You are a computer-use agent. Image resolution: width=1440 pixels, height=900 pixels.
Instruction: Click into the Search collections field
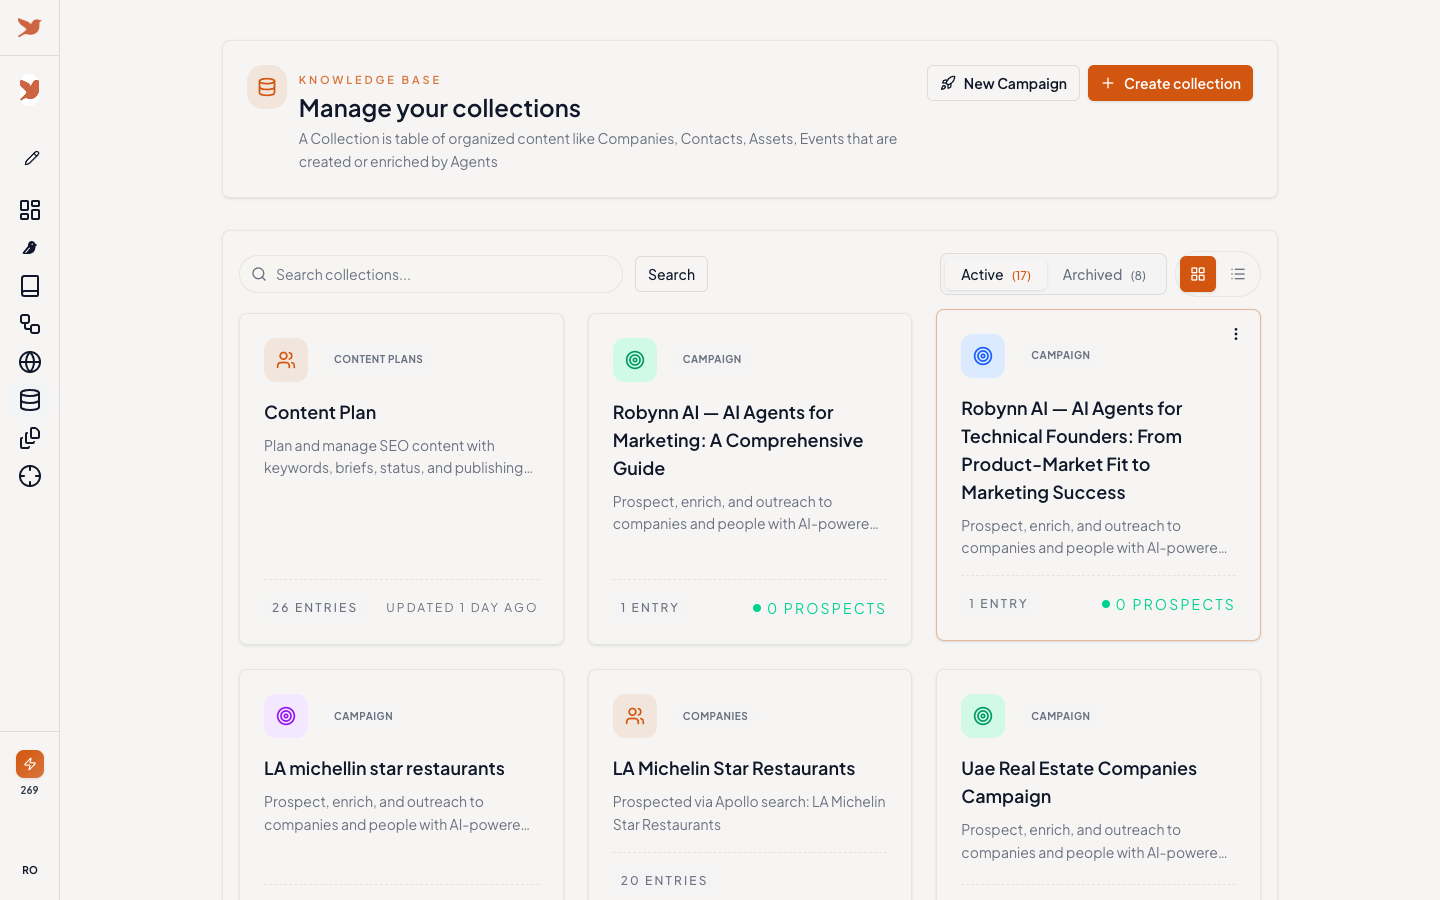pyautogui.click(x=430, y=274)
